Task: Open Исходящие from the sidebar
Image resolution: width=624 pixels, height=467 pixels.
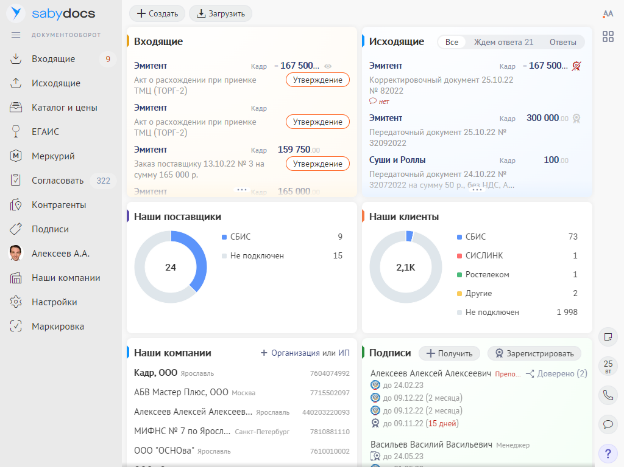Action: 56,83
